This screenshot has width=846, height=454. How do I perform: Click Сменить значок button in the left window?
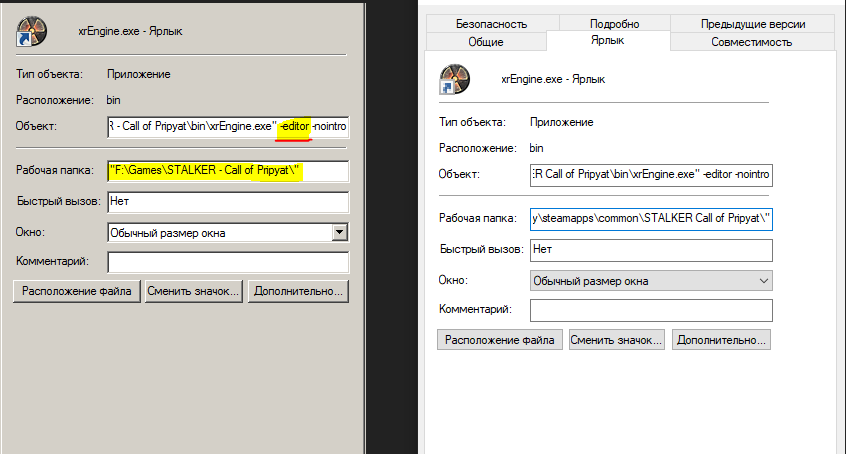pyautogui.click(x=193, y=291)
